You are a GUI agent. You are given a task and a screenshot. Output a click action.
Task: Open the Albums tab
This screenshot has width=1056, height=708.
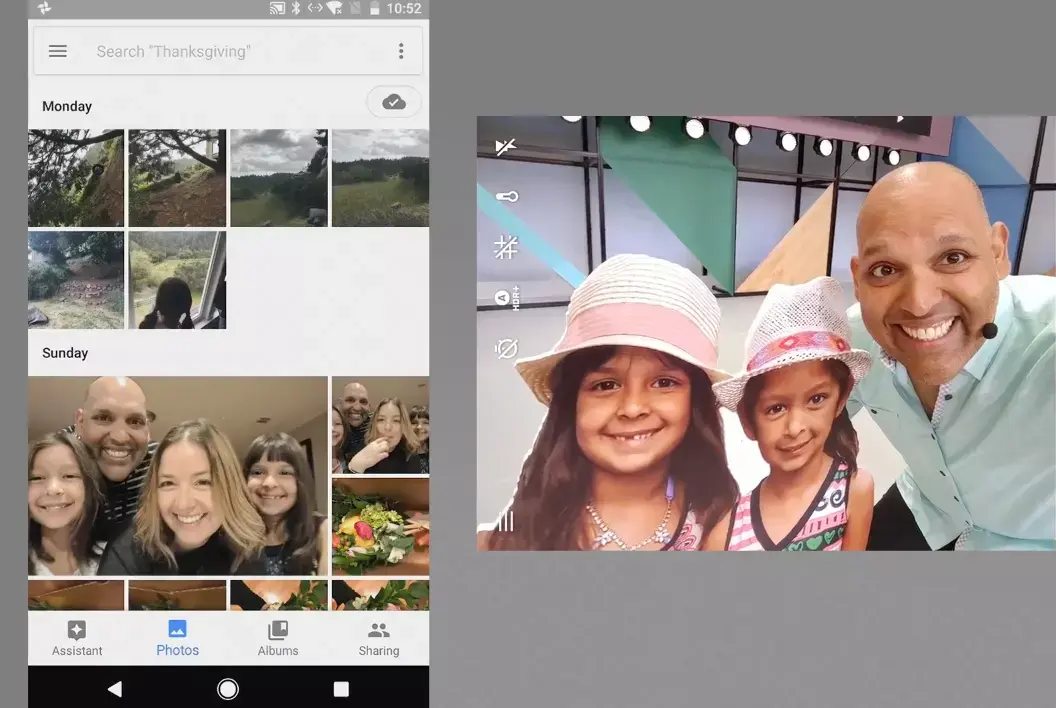(277, 639)
